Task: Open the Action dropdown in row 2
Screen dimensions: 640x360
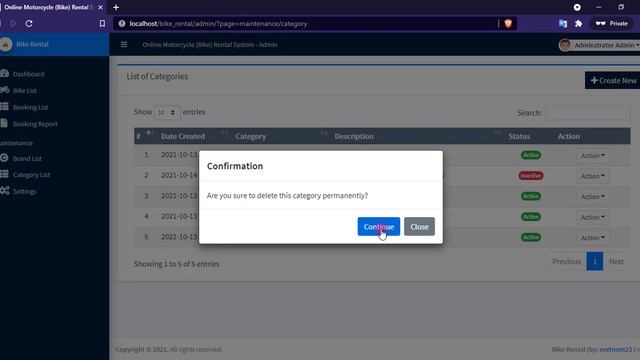Action: 593,176
